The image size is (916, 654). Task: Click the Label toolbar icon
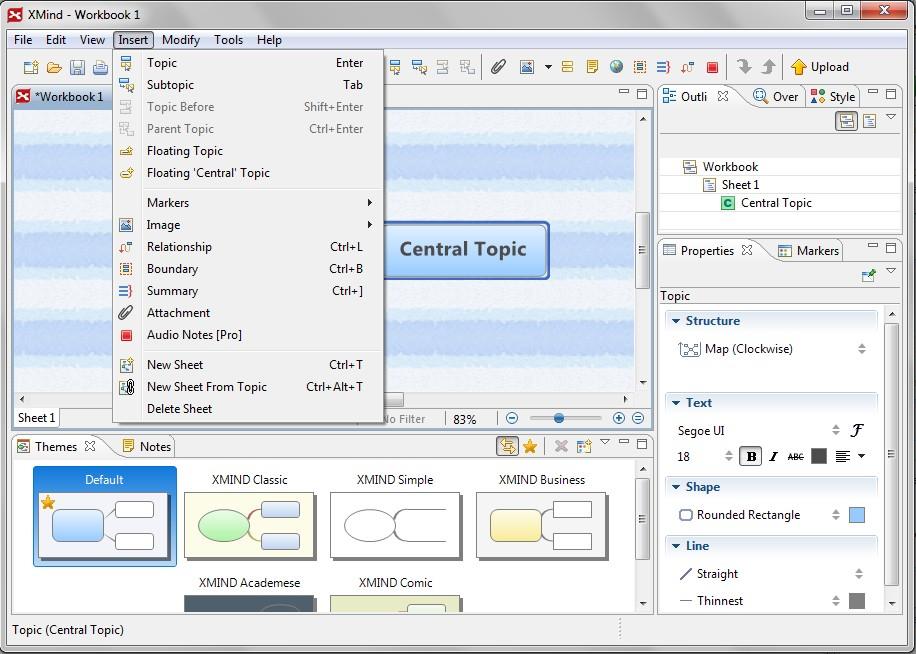[x=567, y=67]
